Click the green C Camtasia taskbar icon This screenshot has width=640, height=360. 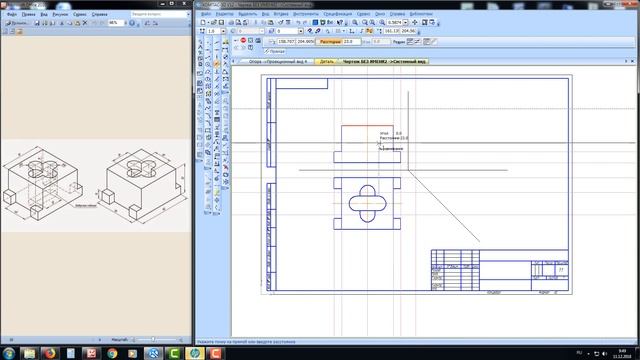[174, 353]
